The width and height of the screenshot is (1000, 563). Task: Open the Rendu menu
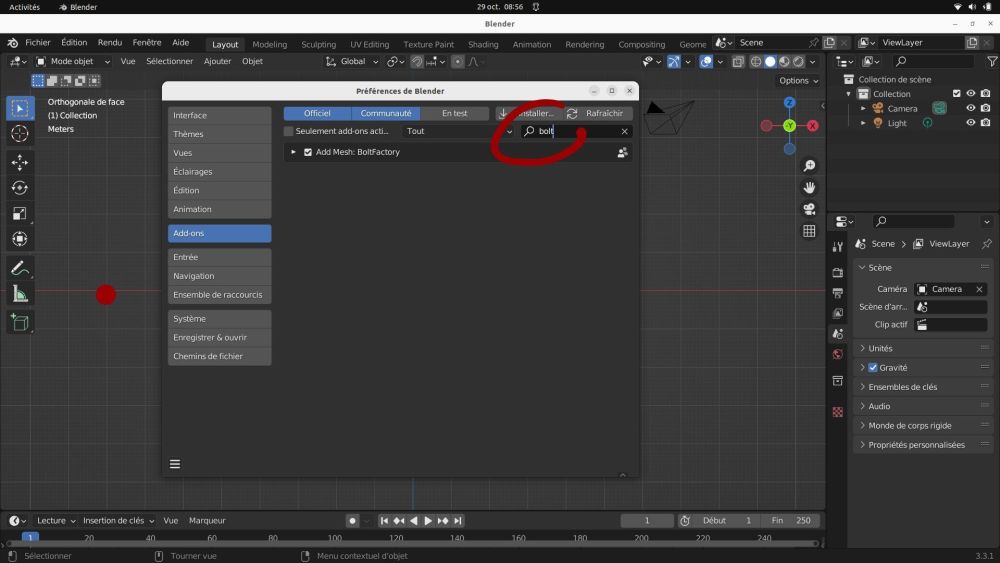(x=110, y=43)
